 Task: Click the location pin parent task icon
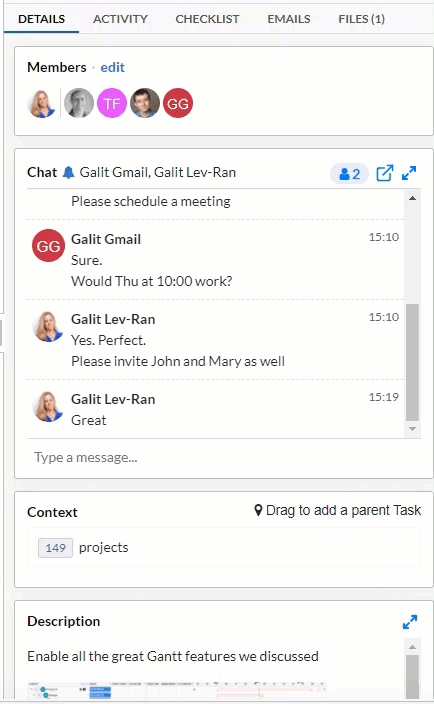point(258,510)
